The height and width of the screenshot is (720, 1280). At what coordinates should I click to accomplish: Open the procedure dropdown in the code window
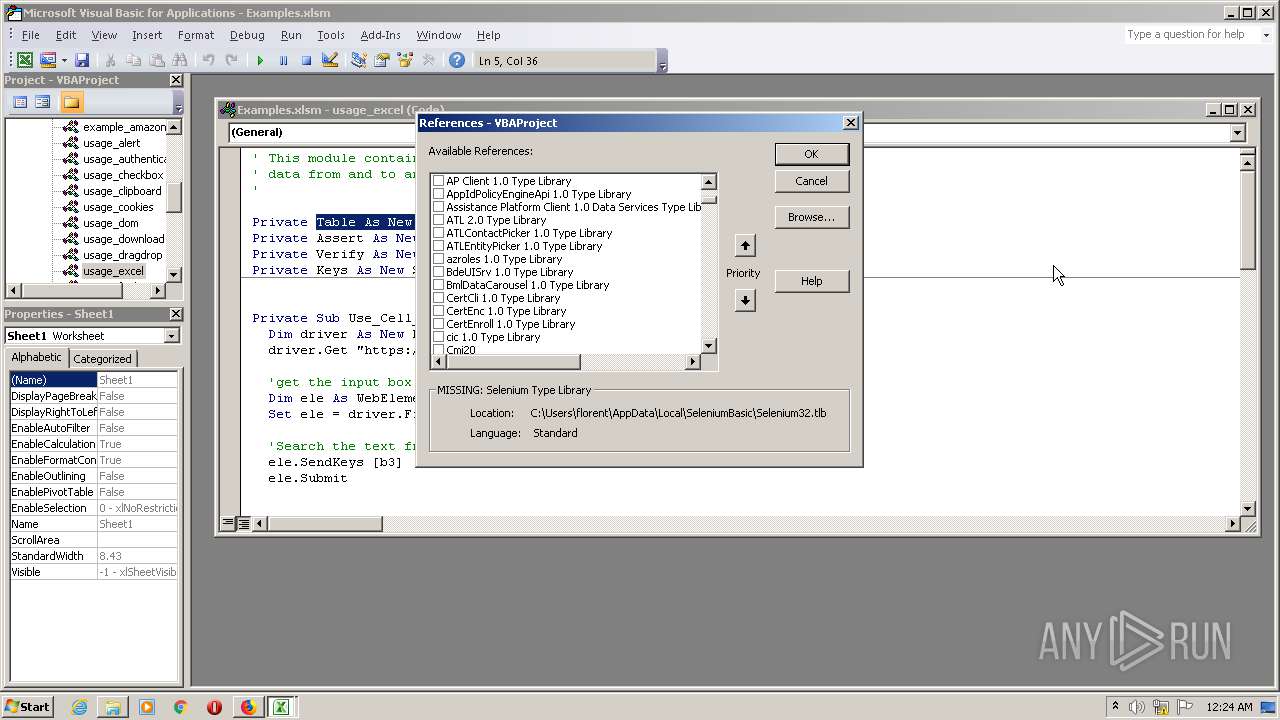pyautogui.click(x=1237, y=133)
